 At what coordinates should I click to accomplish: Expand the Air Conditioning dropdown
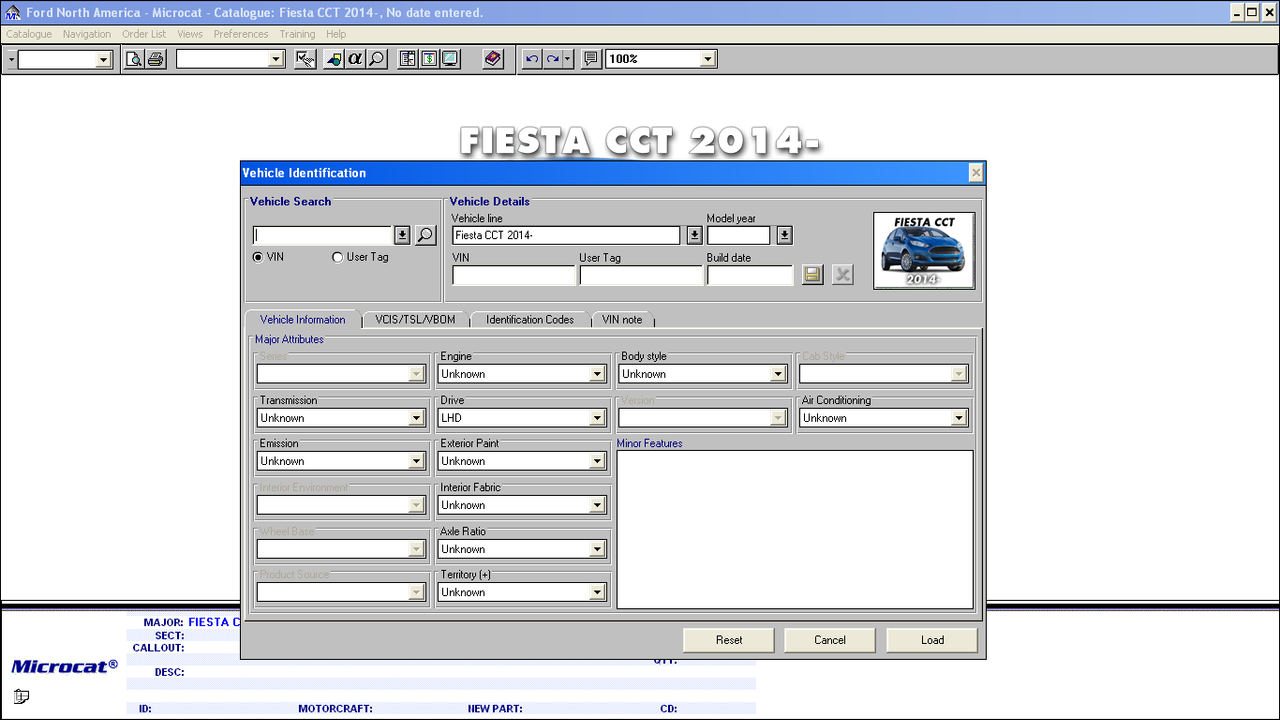click(x=959, y=418)
